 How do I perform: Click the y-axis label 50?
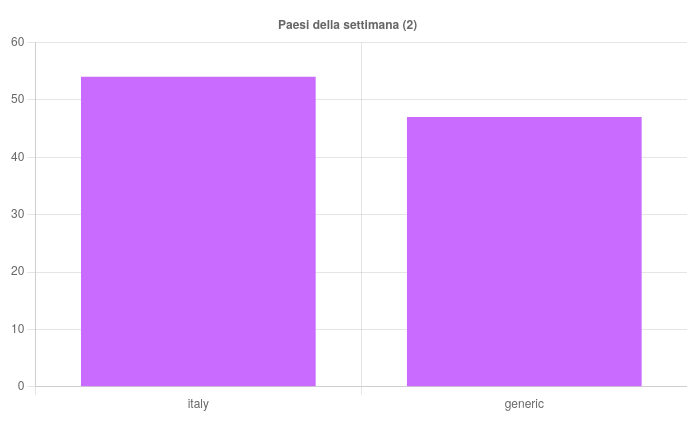18,100
